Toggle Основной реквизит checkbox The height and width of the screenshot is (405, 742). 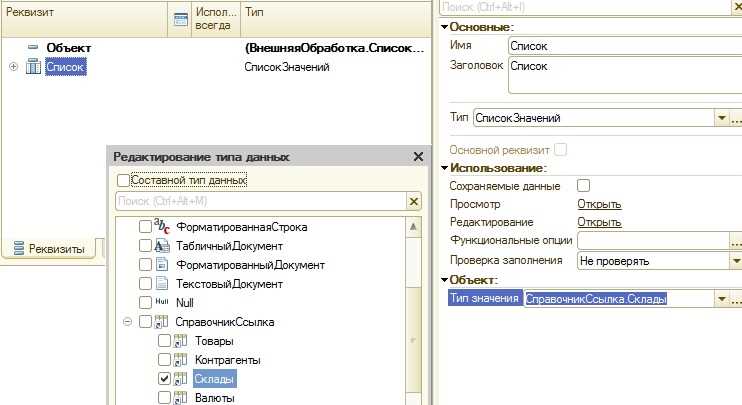pos(560,150)
